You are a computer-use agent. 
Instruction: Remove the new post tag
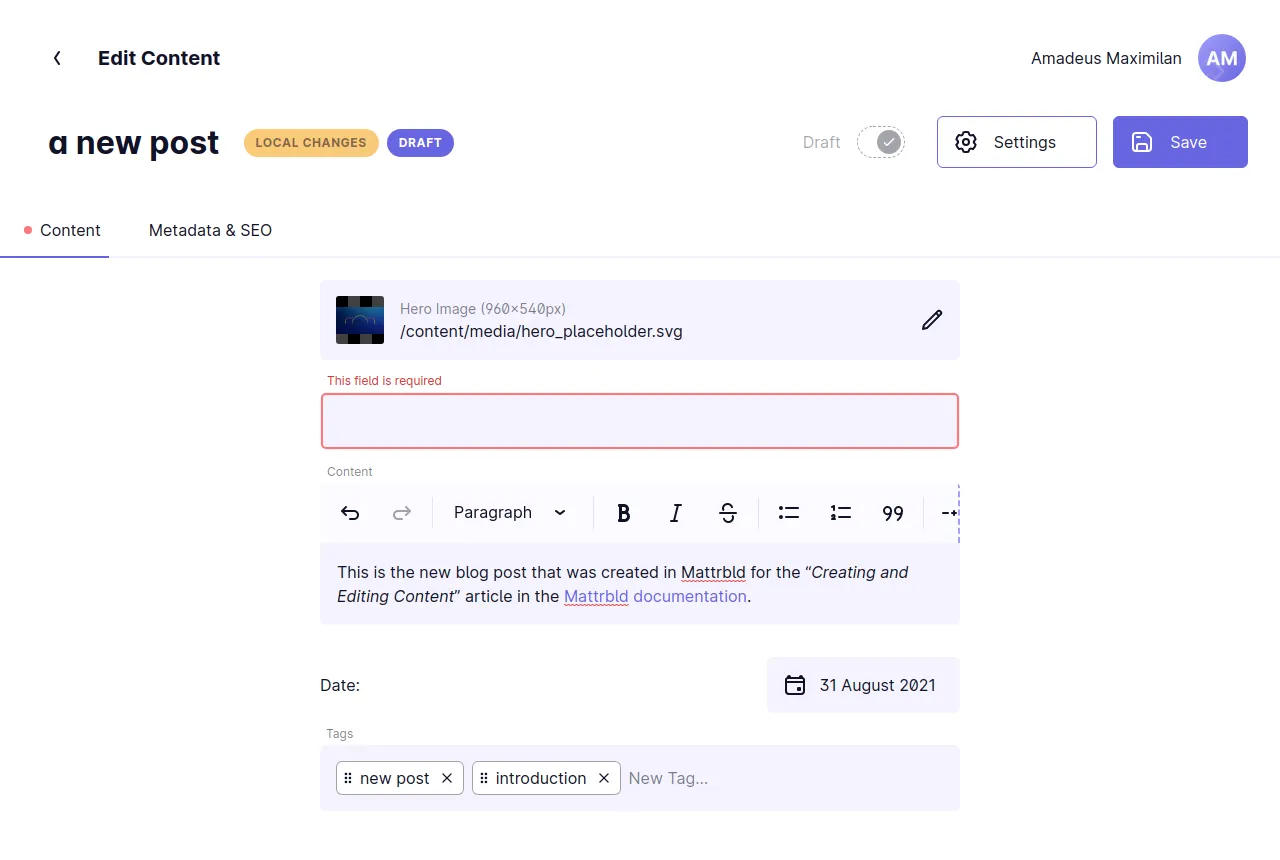447,778
